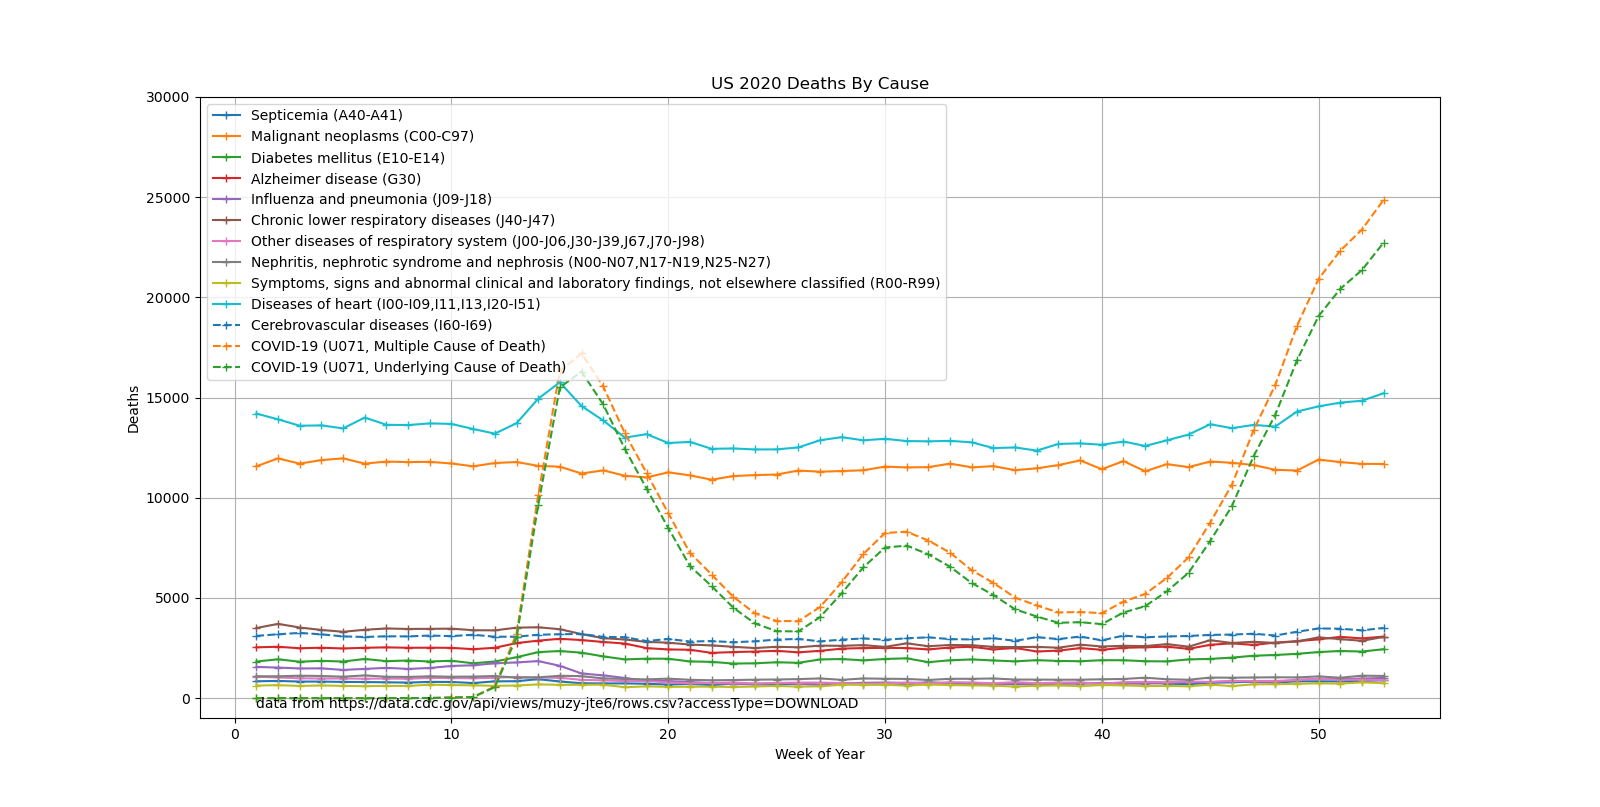The width and height of the screenshot is (1600, 807).
Task: Click the x-axis tick label 50
Action: (x=1318, y=734)
